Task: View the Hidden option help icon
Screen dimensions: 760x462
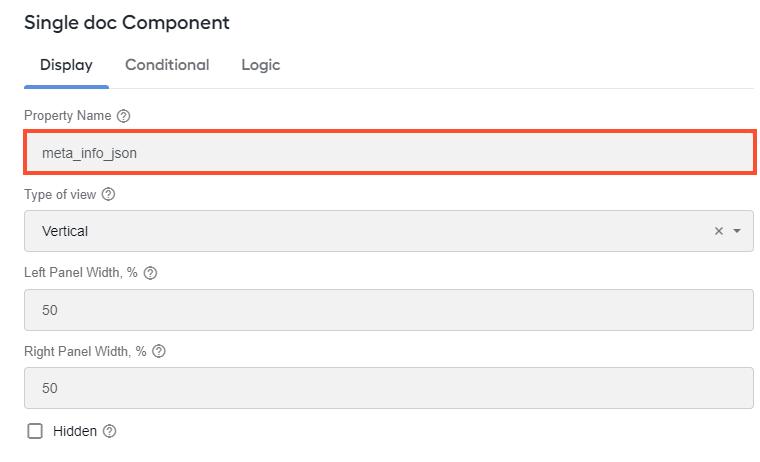Action: coord(110,431)
